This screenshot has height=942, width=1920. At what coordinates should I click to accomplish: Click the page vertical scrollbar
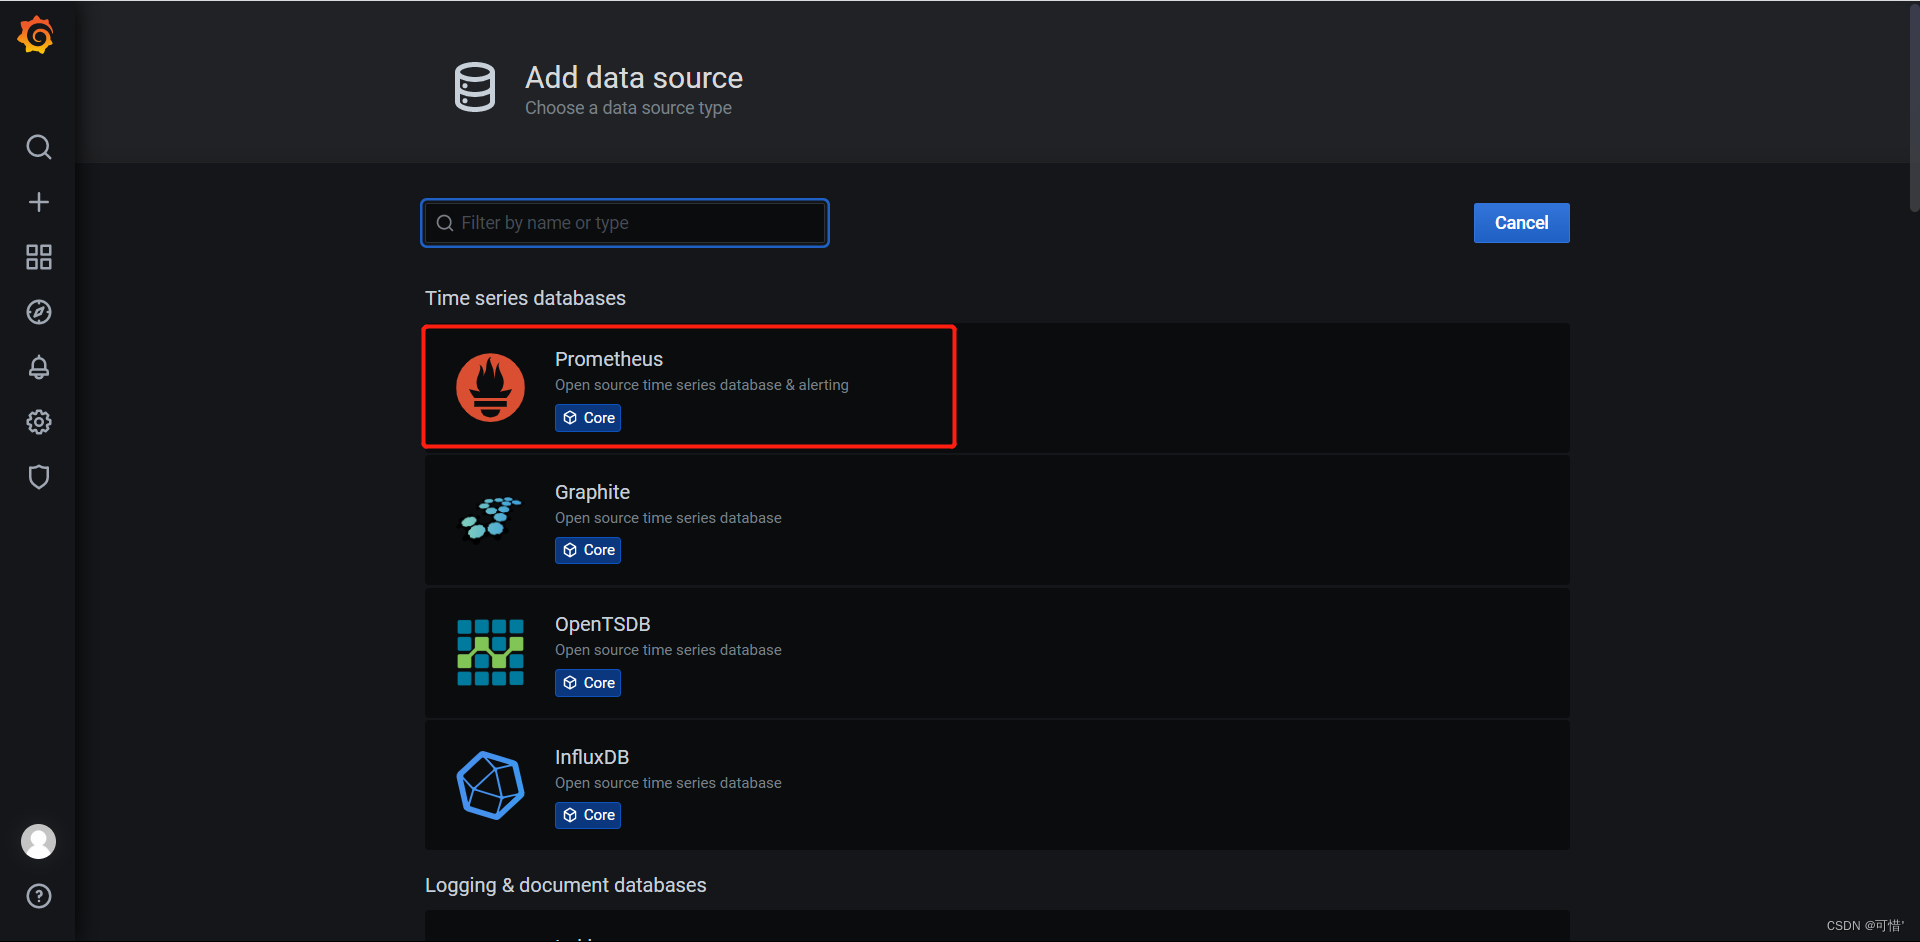(1914, 108)
